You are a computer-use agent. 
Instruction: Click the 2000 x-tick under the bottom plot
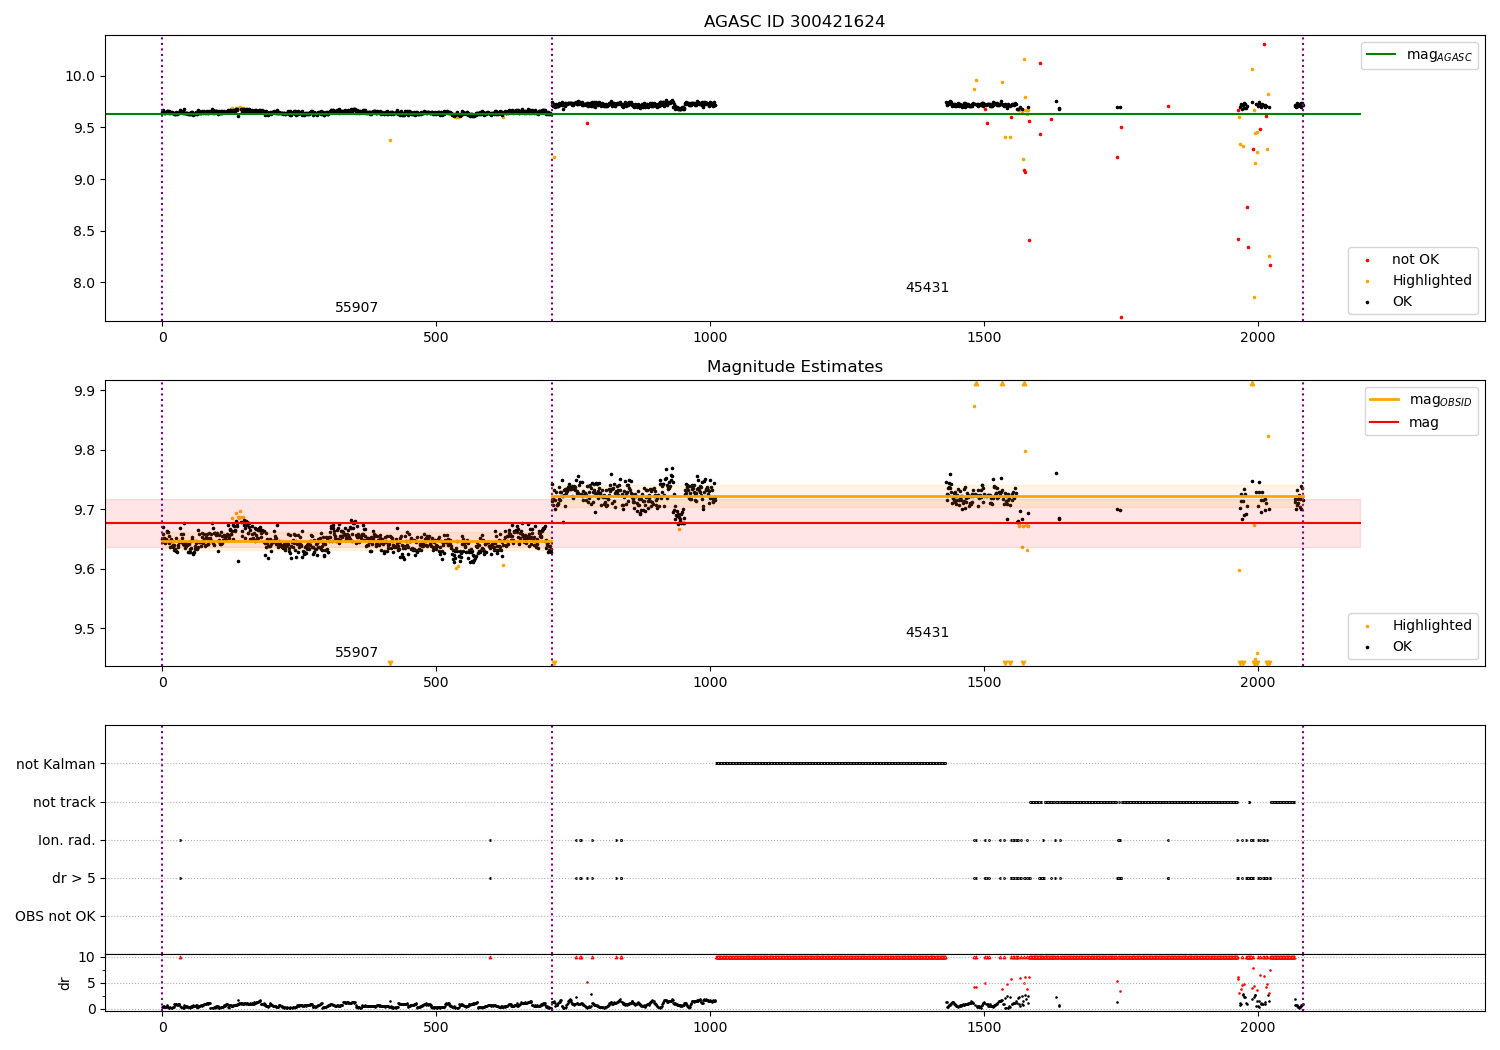click(1258, 1027)
